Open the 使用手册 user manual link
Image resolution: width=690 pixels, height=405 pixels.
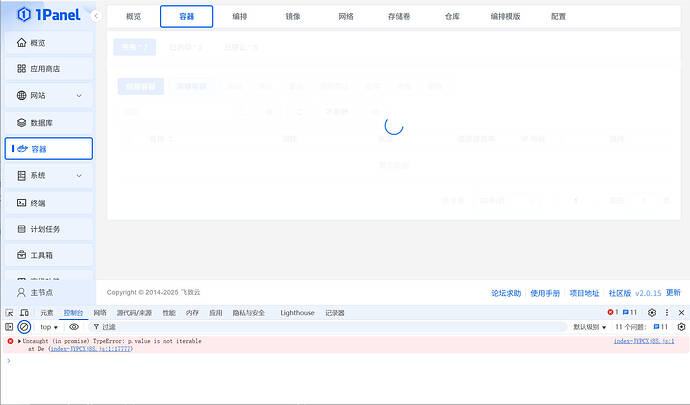point(545,293)
